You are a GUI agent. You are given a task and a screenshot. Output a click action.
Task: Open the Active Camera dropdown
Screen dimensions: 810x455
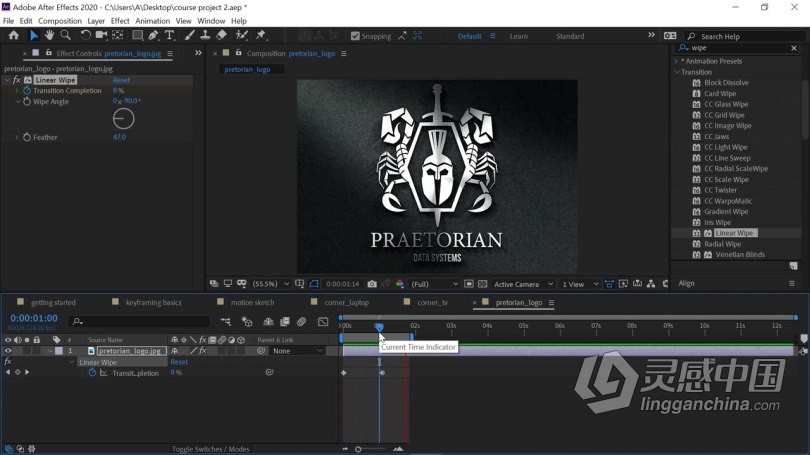(x=523, y=284)
